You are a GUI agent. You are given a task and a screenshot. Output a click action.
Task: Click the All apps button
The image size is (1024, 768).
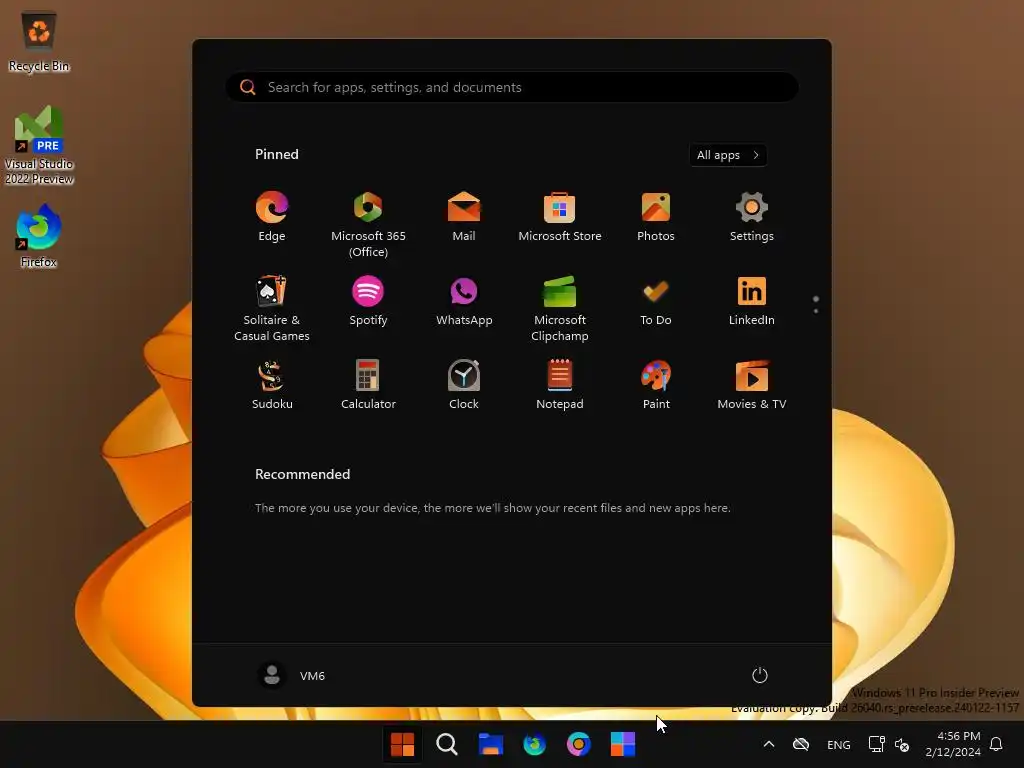[728, 155]
